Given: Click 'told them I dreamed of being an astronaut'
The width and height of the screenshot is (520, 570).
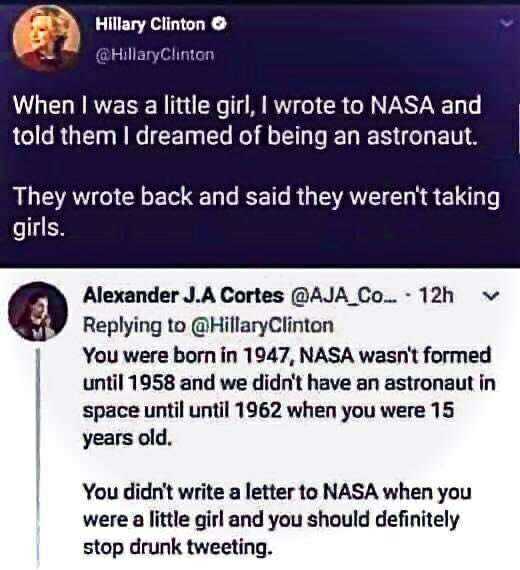Looking at the screenshot, I should pyautogui.click(x=245, y=136).
